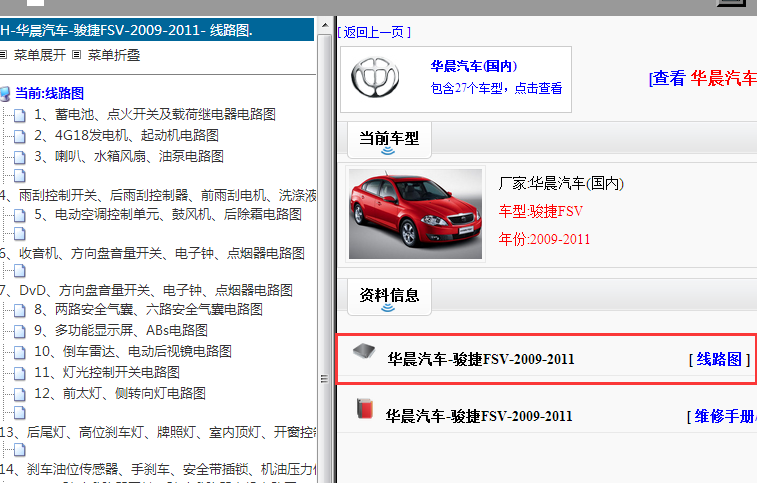
Task: Click page icon for 电动空调控制单元 entry
Action: 20,215
